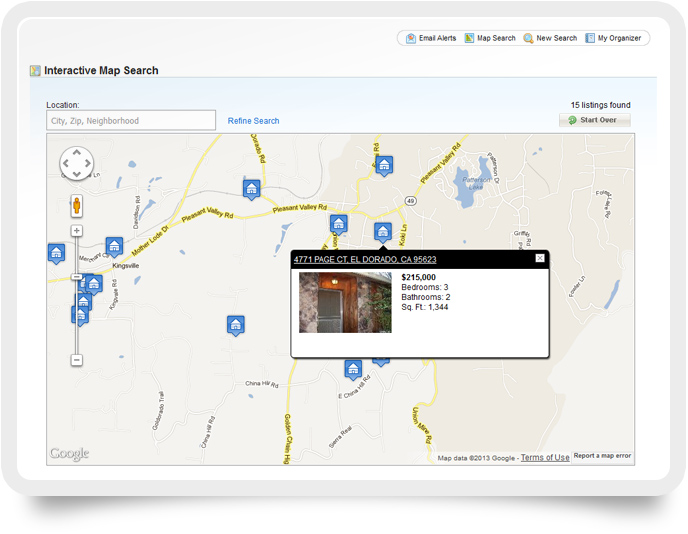Screen dimensions: 688x534
Task: Open the 4771 PAGE CT, EL DORADO address link
Action: tap(365, 259)
